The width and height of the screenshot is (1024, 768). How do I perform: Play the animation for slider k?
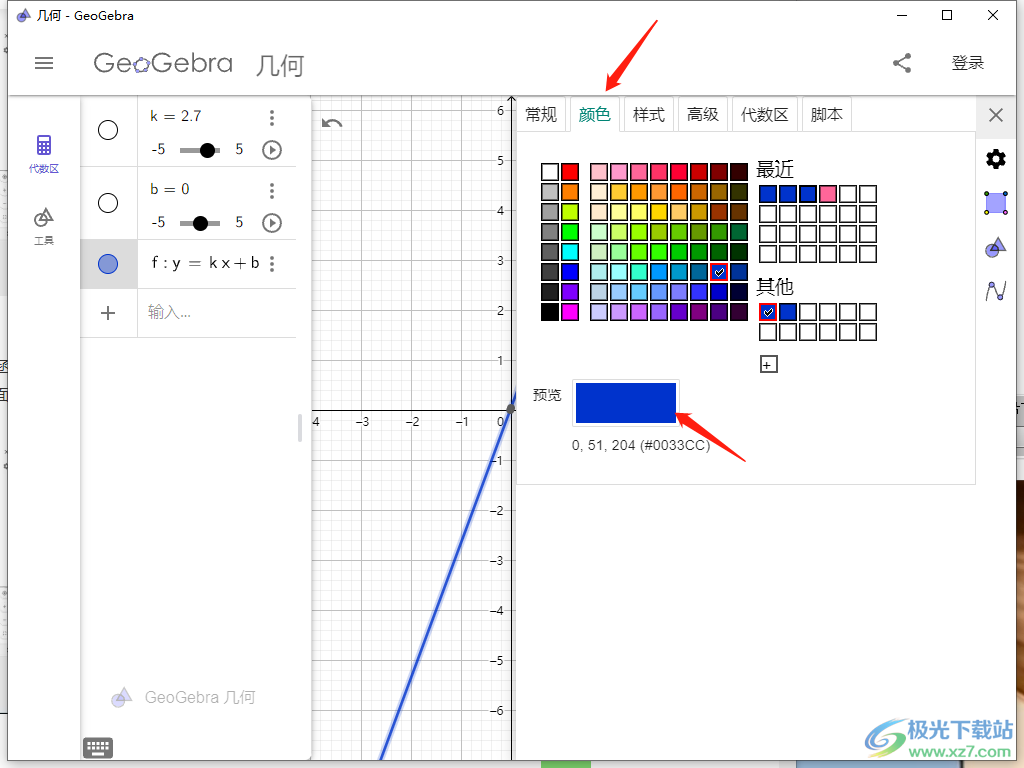pyautogui.click(x=272, y=150)
